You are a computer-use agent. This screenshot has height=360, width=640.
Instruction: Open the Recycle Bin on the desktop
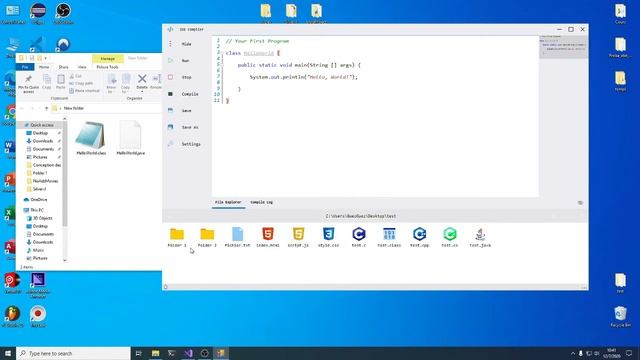[x=620, y=317]
